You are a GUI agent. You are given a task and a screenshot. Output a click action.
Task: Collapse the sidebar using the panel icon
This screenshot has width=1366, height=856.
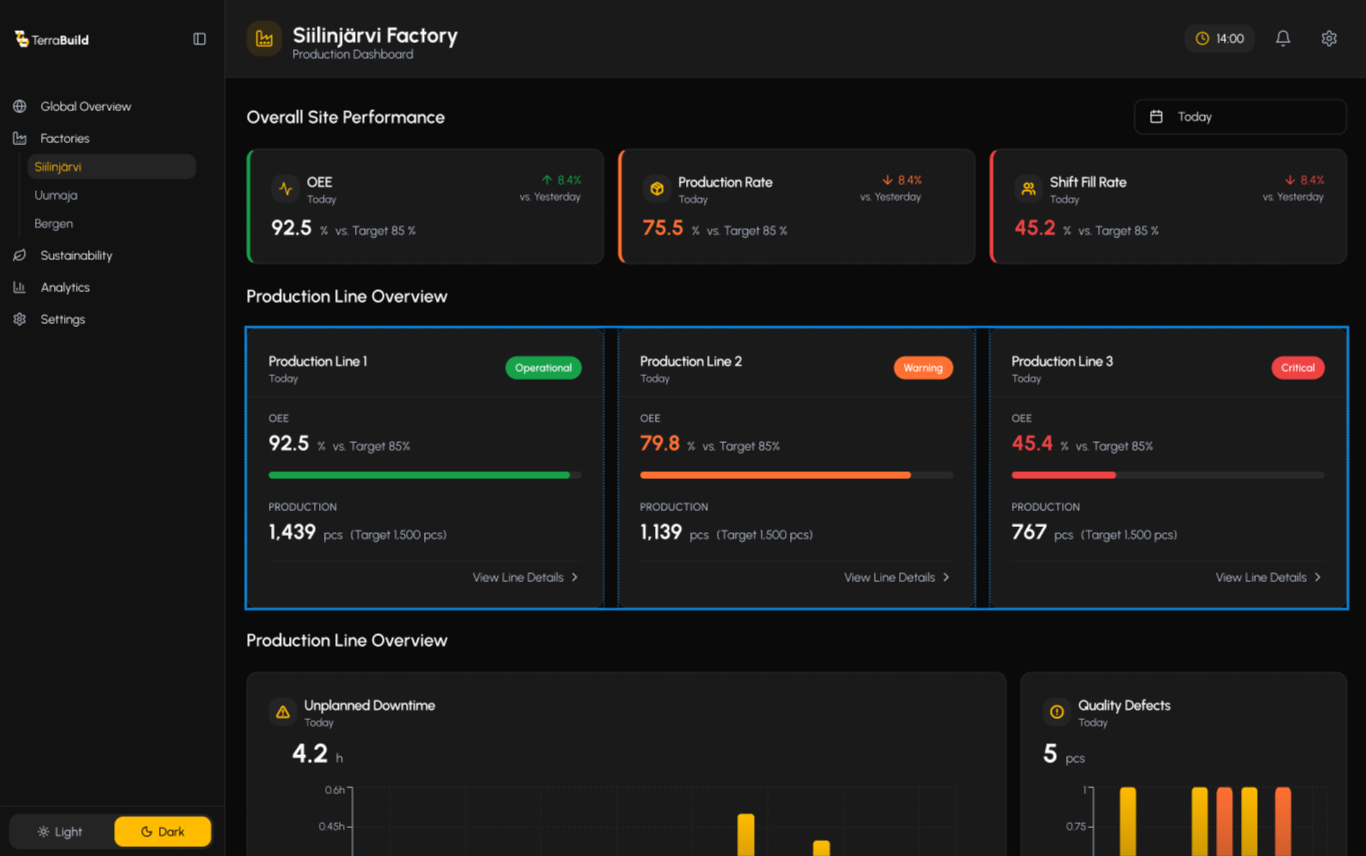199,39
